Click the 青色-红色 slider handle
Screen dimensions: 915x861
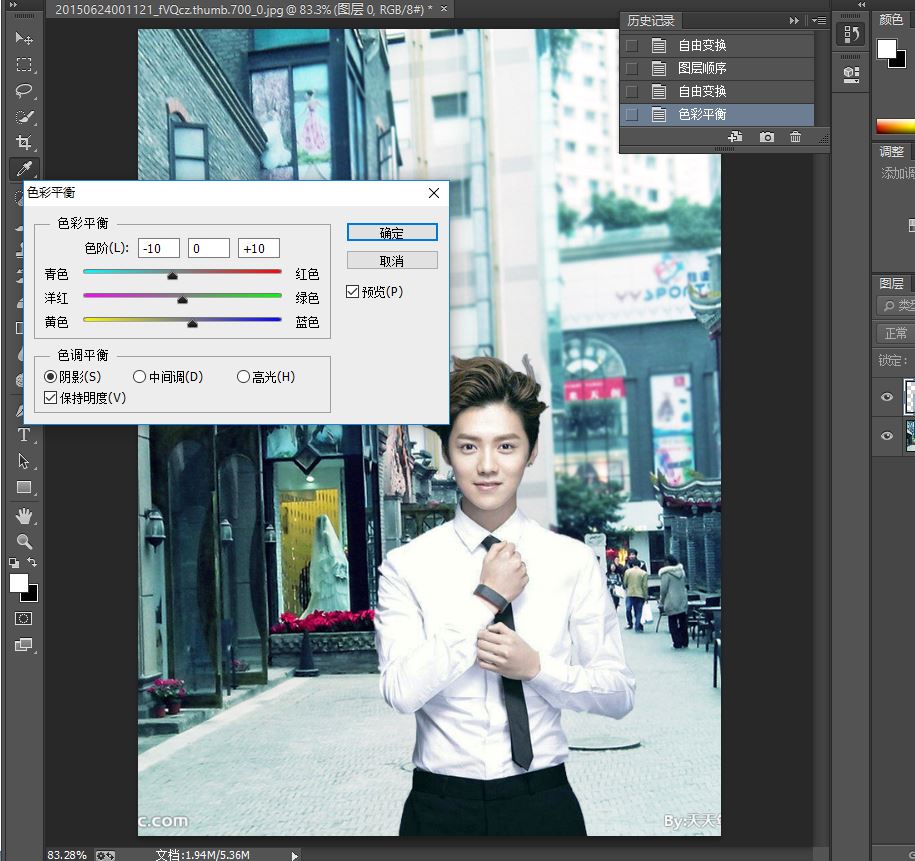pos(172,276)
